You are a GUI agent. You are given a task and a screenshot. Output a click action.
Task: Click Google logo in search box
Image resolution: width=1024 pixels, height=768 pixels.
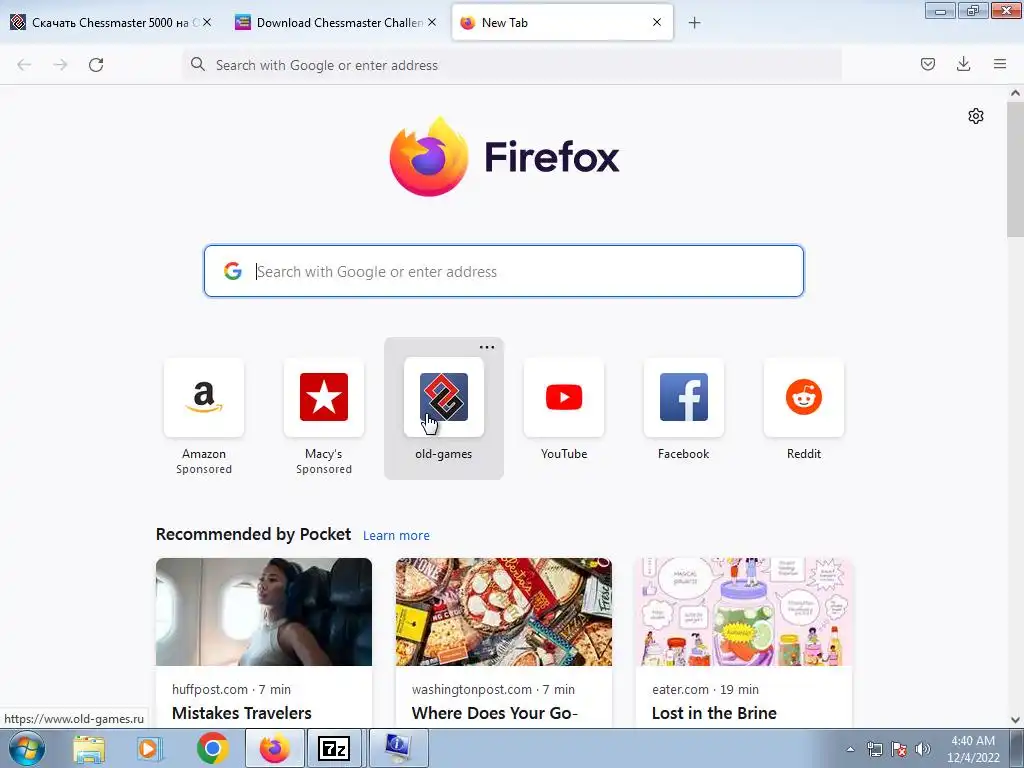[x=233, y=271]
